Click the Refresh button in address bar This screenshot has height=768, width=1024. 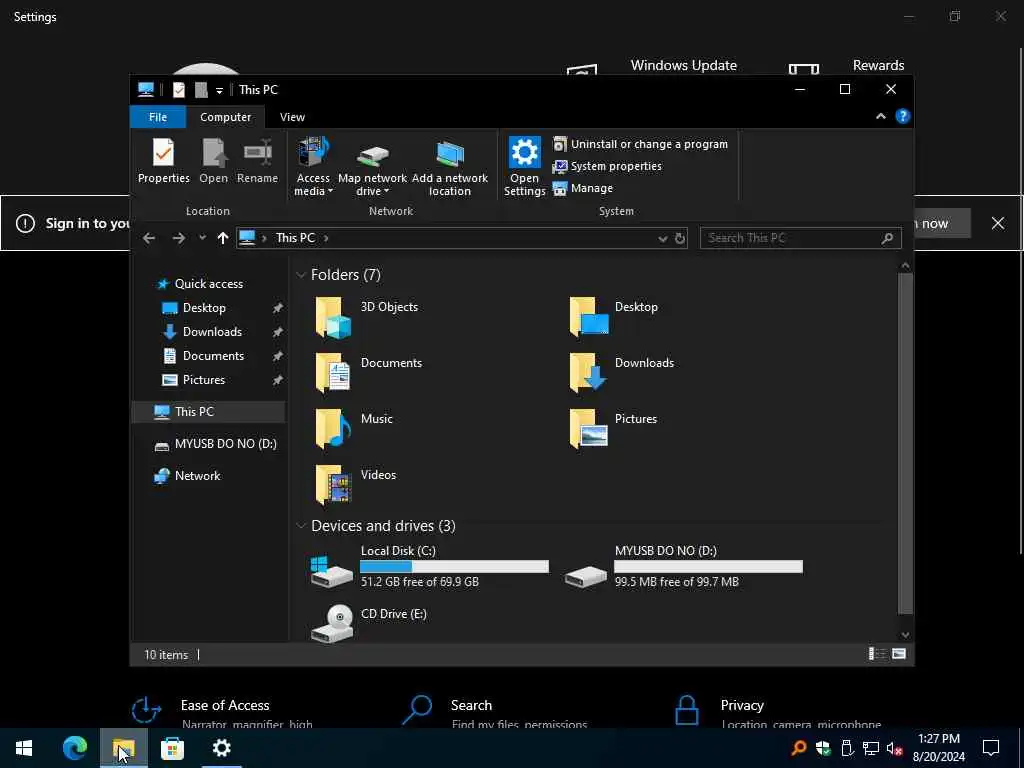point(680,238)
